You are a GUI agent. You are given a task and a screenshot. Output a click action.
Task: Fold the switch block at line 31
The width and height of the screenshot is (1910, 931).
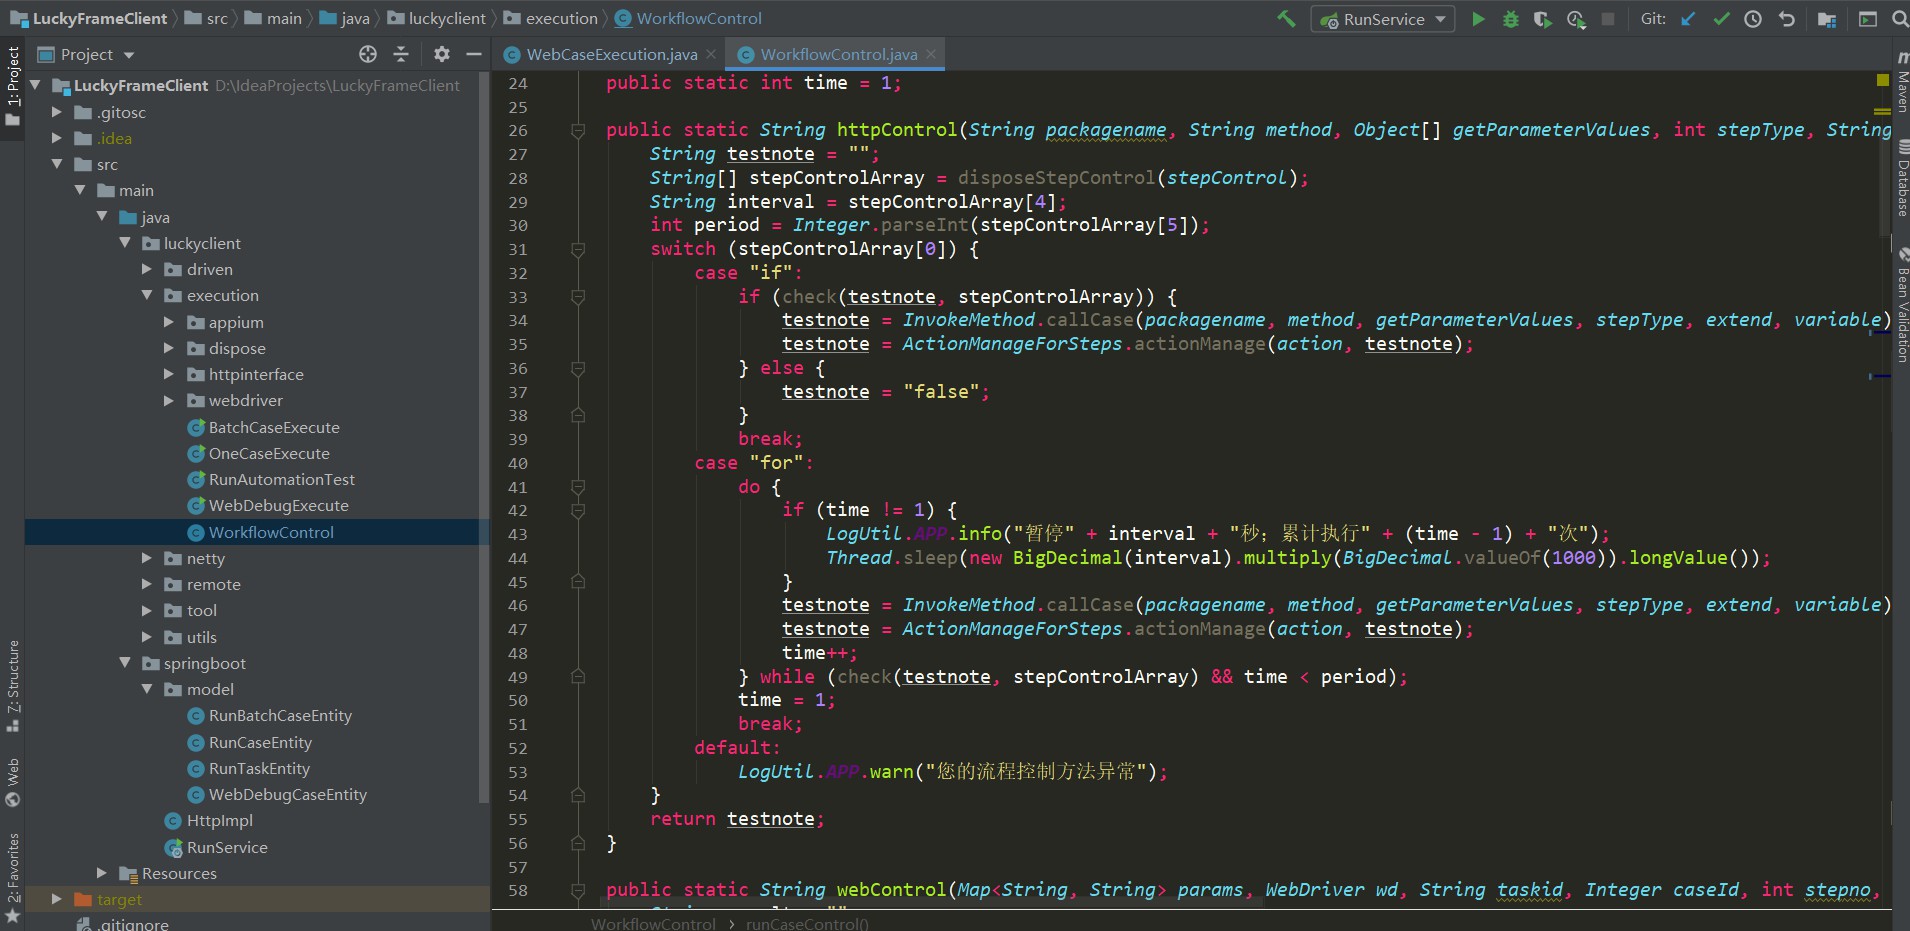578,249
